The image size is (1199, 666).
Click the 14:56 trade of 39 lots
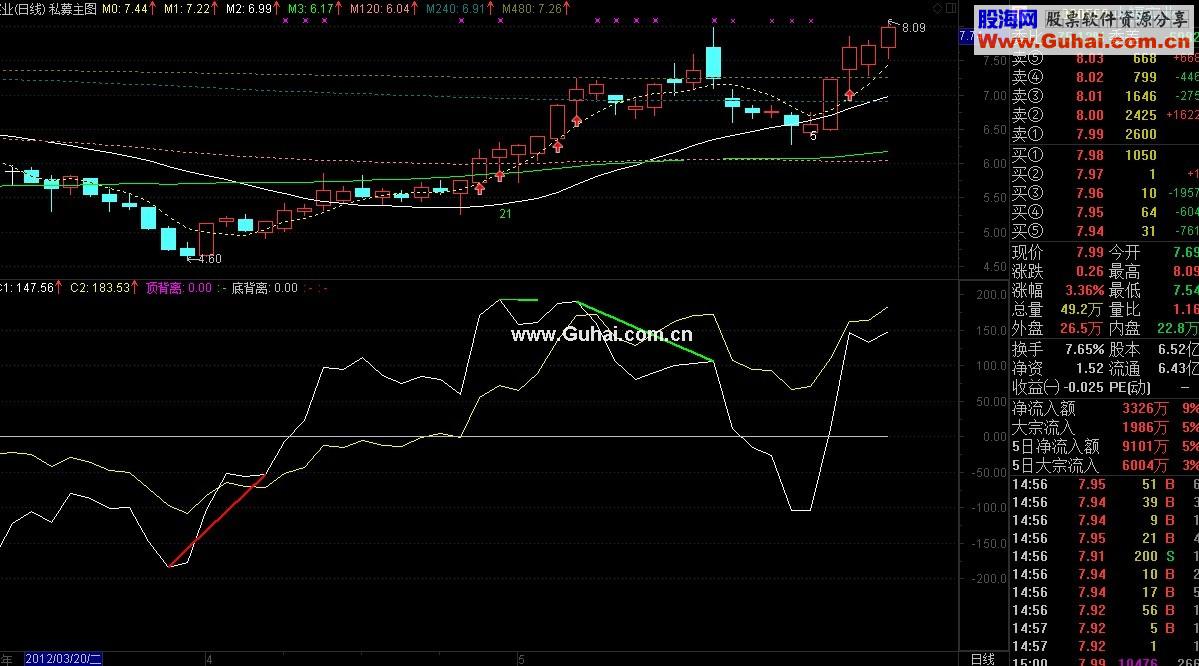1104,503
